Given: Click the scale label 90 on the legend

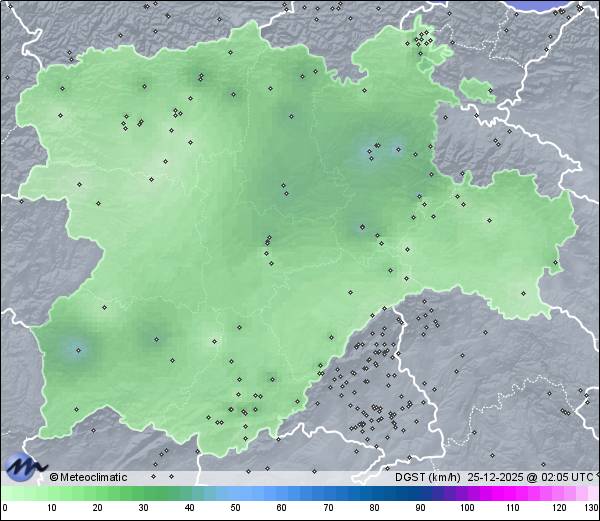Looking at the screenshot, I should pyautogui.click(x=420, y=509).
